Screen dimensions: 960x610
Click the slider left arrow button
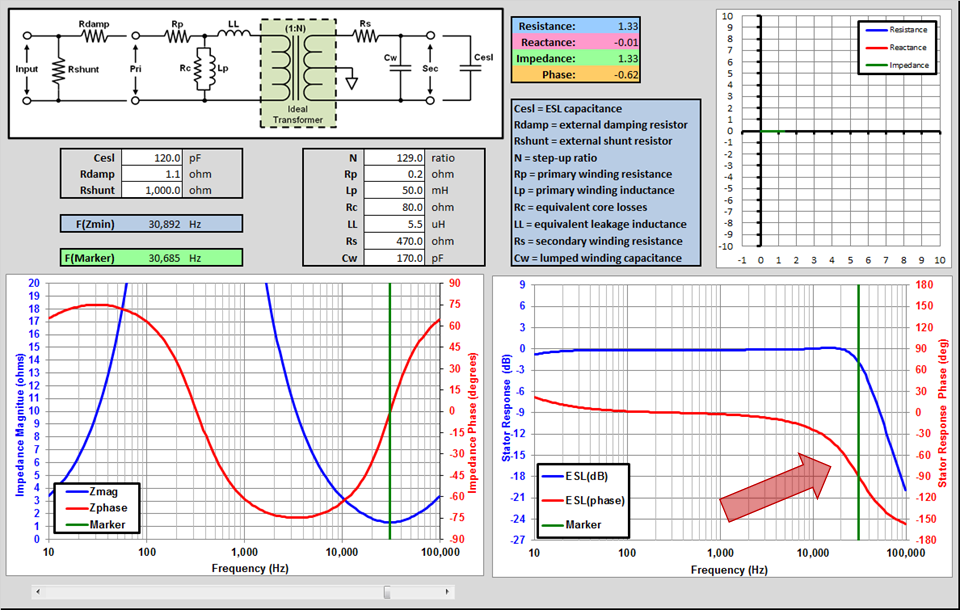point(38,592)
